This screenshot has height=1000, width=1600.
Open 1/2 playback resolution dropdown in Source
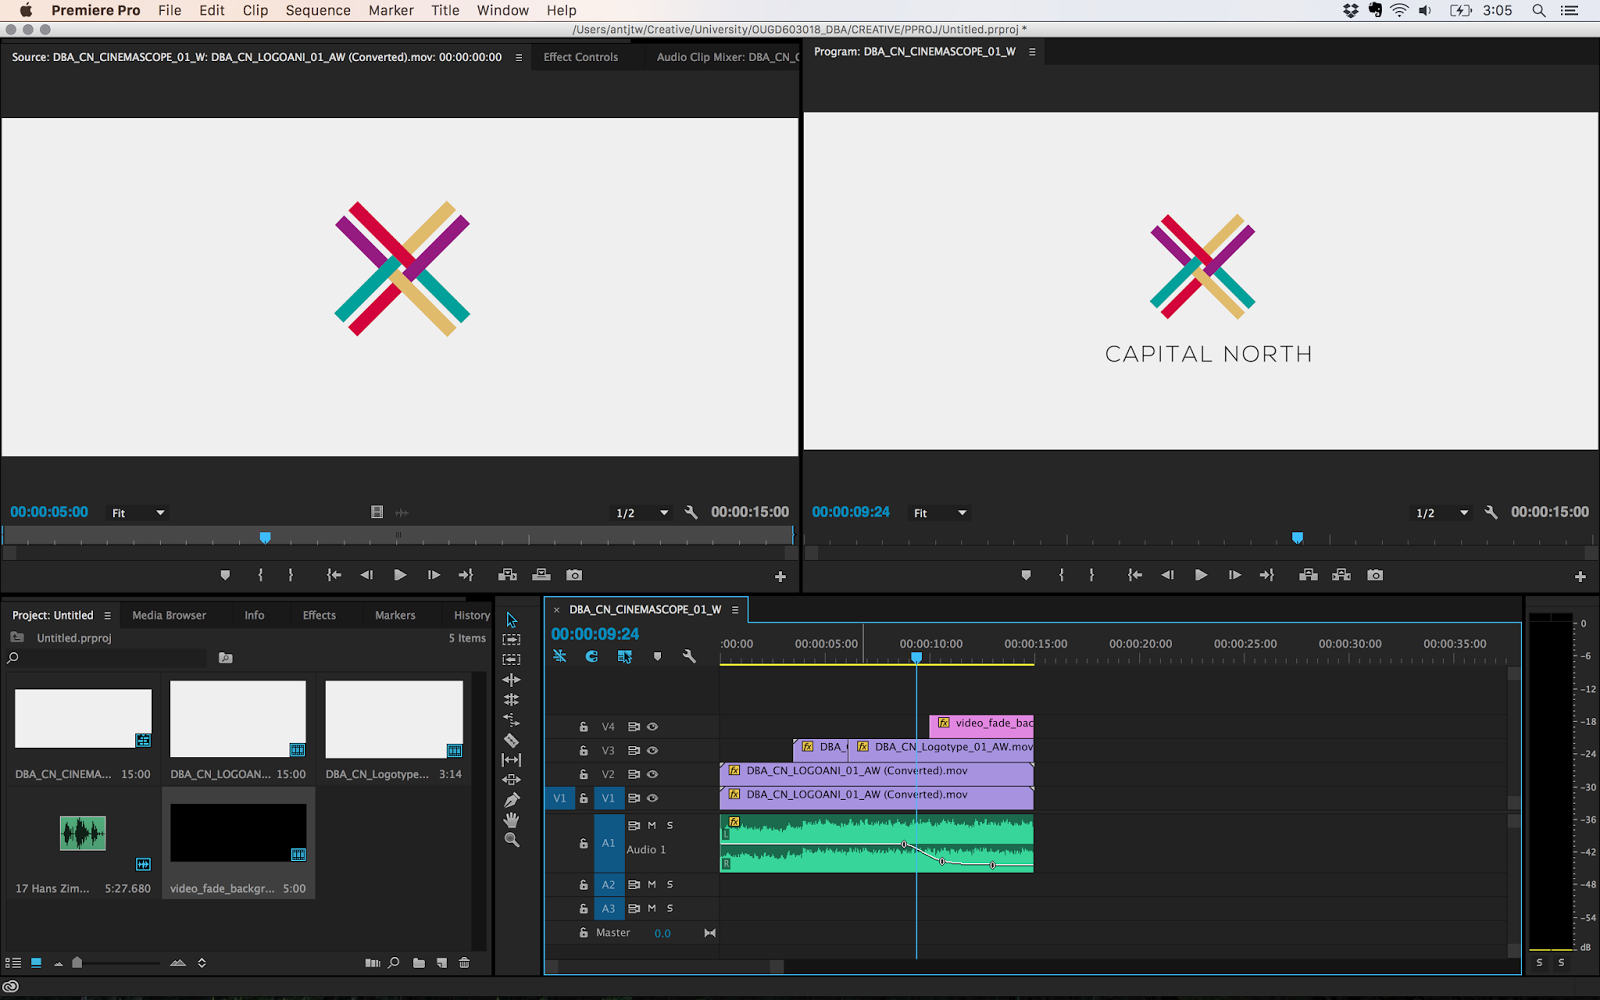tap(641, 513)
